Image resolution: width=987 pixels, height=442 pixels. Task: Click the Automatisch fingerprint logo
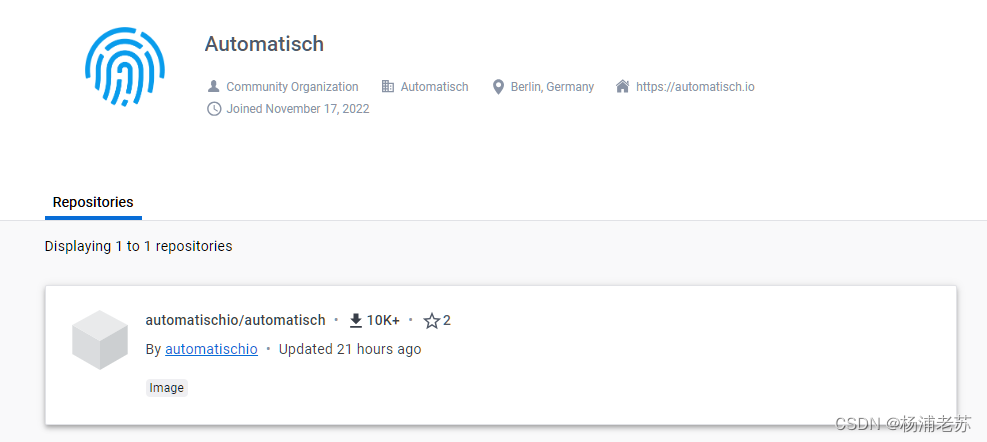point(125,66)
